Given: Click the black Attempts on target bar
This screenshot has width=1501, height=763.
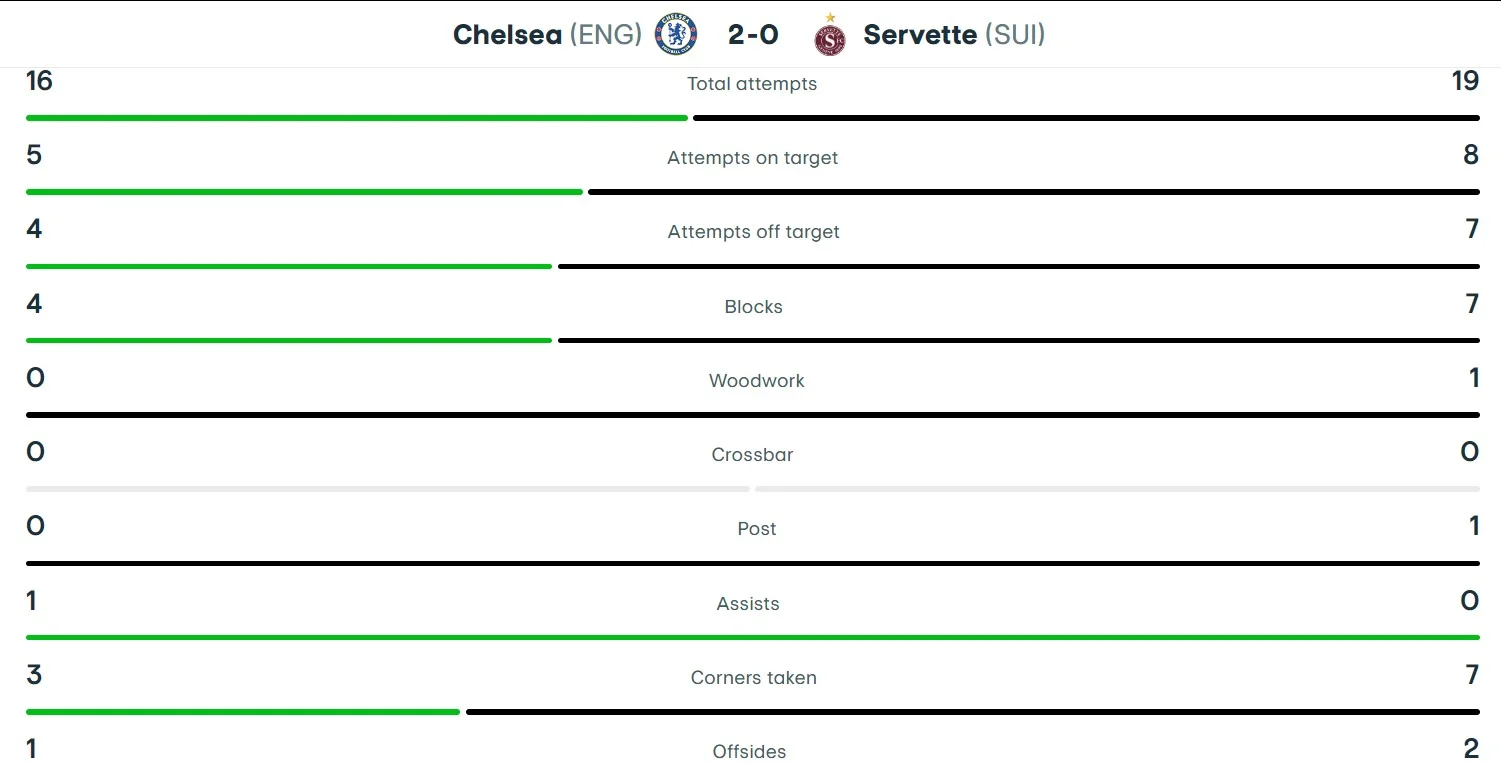Looking at the screenshot, I should click(1033, 192).
